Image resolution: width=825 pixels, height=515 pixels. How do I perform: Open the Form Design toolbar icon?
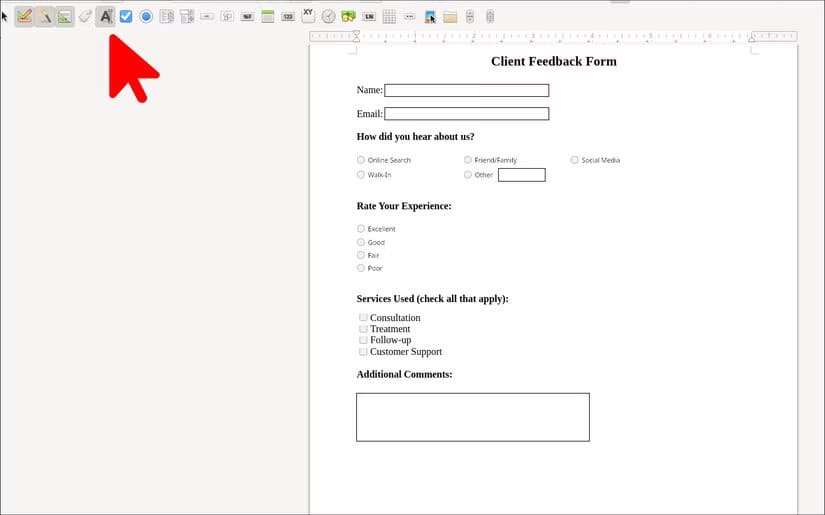[x=65, y=16]
